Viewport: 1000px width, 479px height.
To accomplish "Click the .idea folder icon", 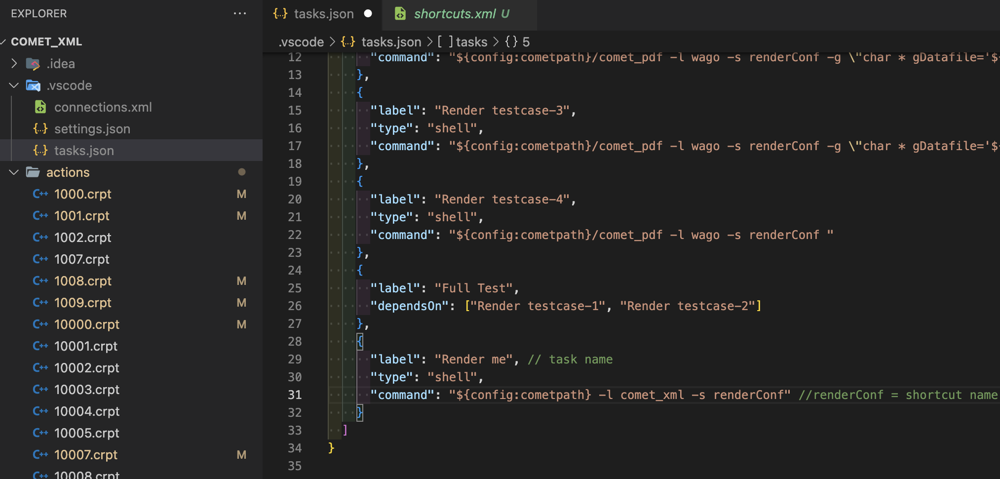I will point(33,64).
